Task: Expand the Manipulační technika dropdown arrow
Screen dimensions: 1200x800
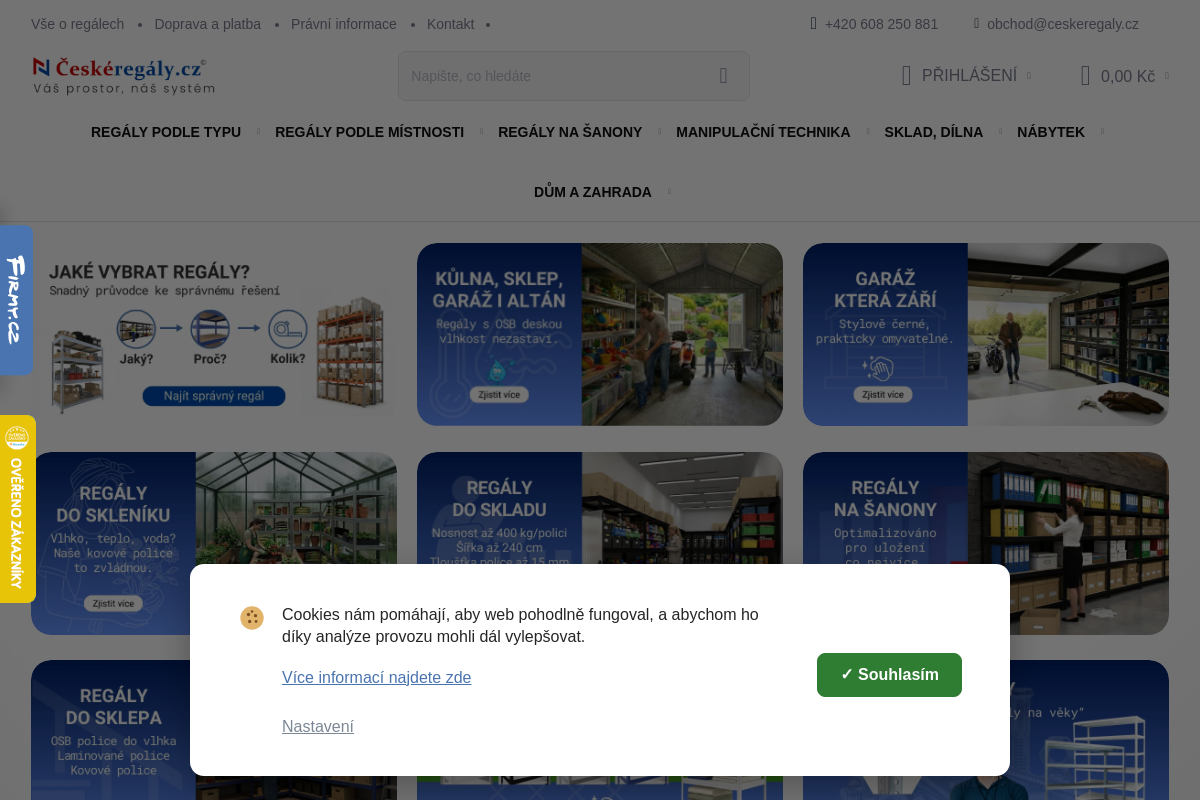Action: click(867, 131)
